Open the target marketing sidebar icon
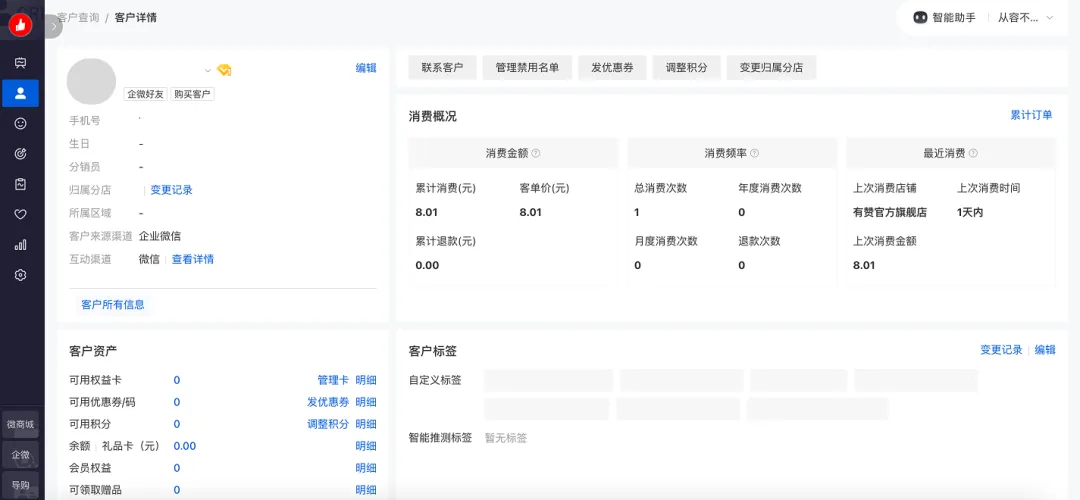Viewport: 1080px width, 500px height. [20, 153]
